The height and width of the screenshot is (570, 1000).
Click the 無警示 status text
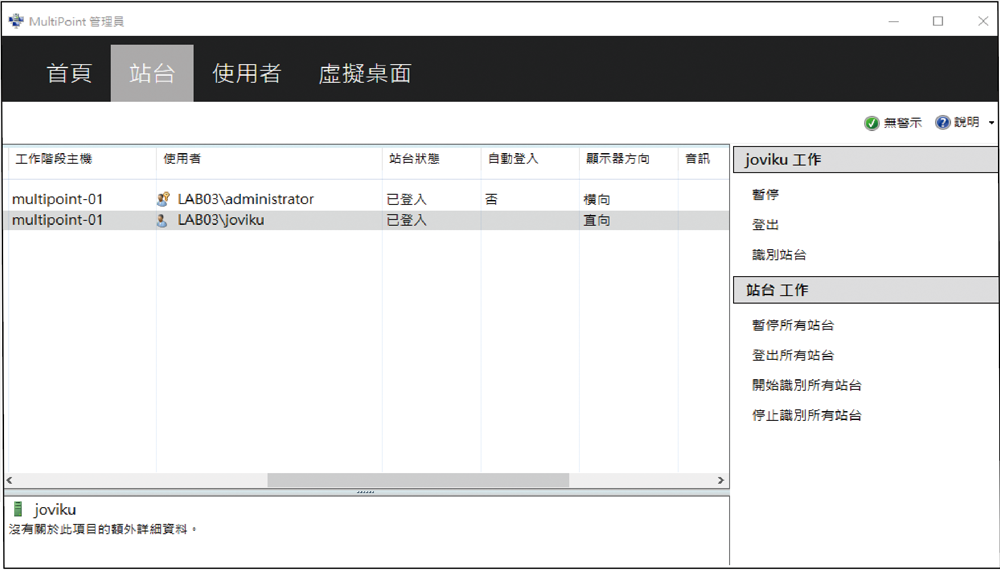pos(902,123)
